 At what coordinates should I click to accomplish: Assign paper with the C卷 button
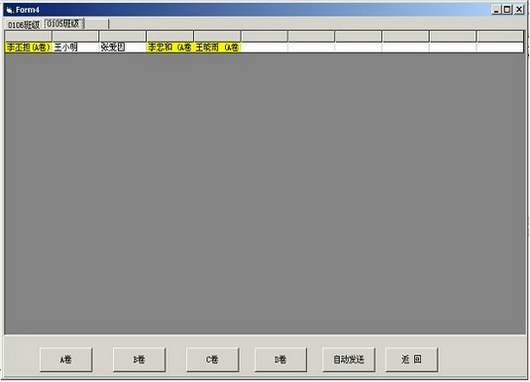212,360
